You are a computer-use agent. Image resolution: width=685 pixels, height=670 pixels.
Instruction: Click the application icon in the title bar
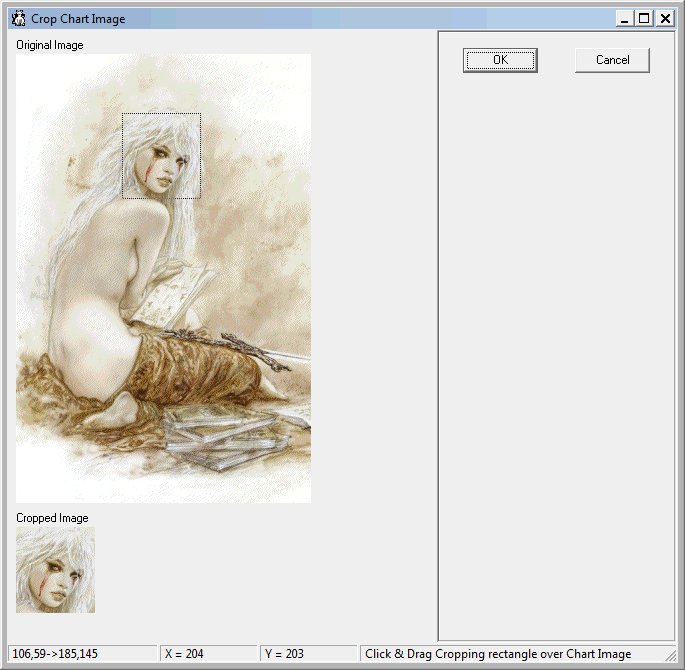point(18,19)
